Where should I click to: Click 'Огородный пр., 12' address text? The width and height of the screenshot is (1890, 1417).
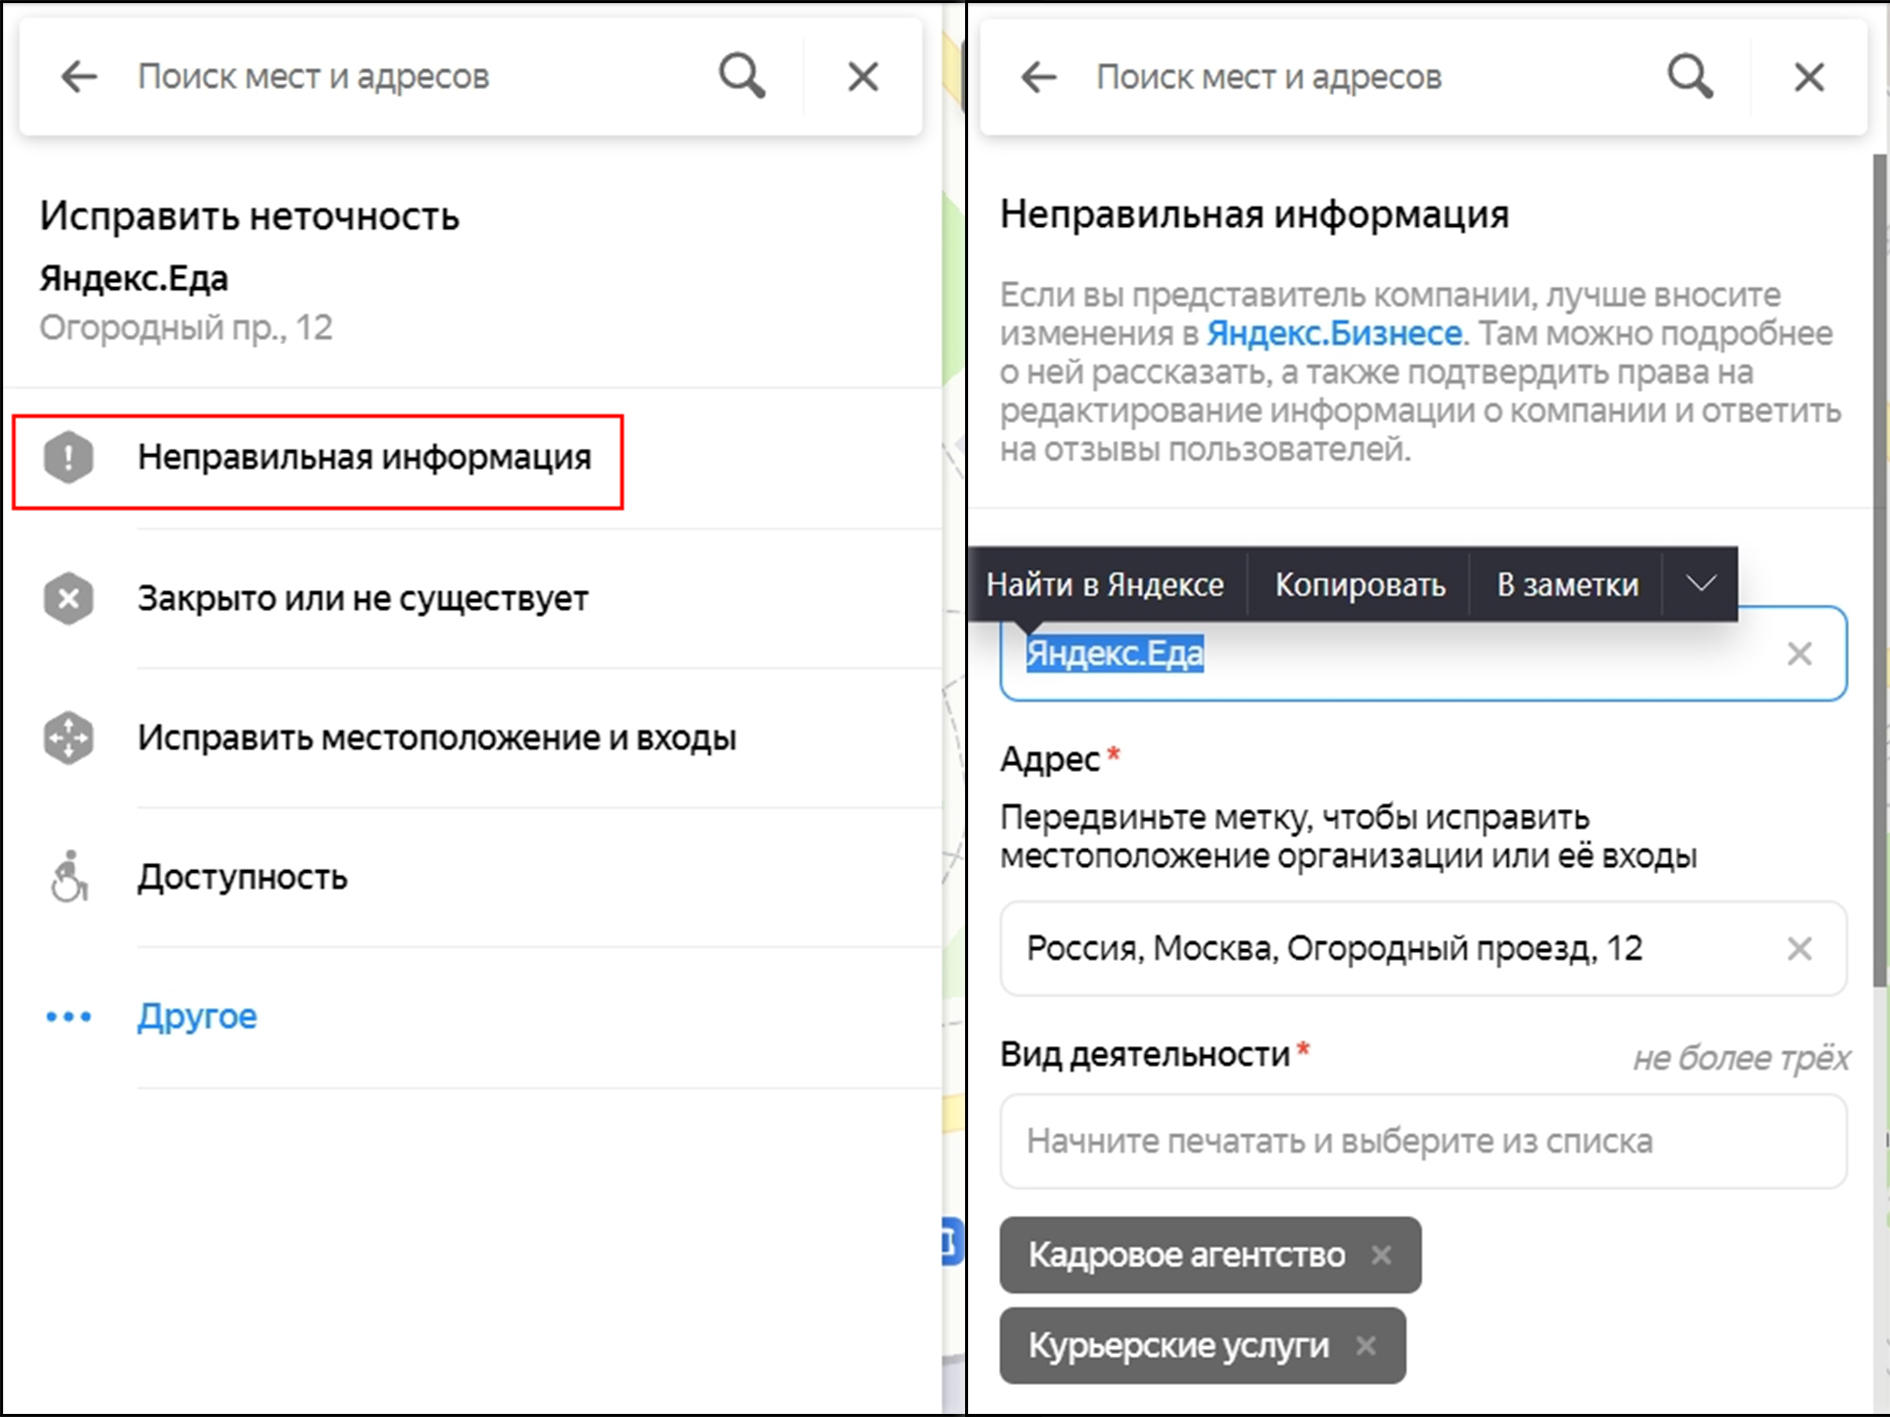[x=186, y=328]
